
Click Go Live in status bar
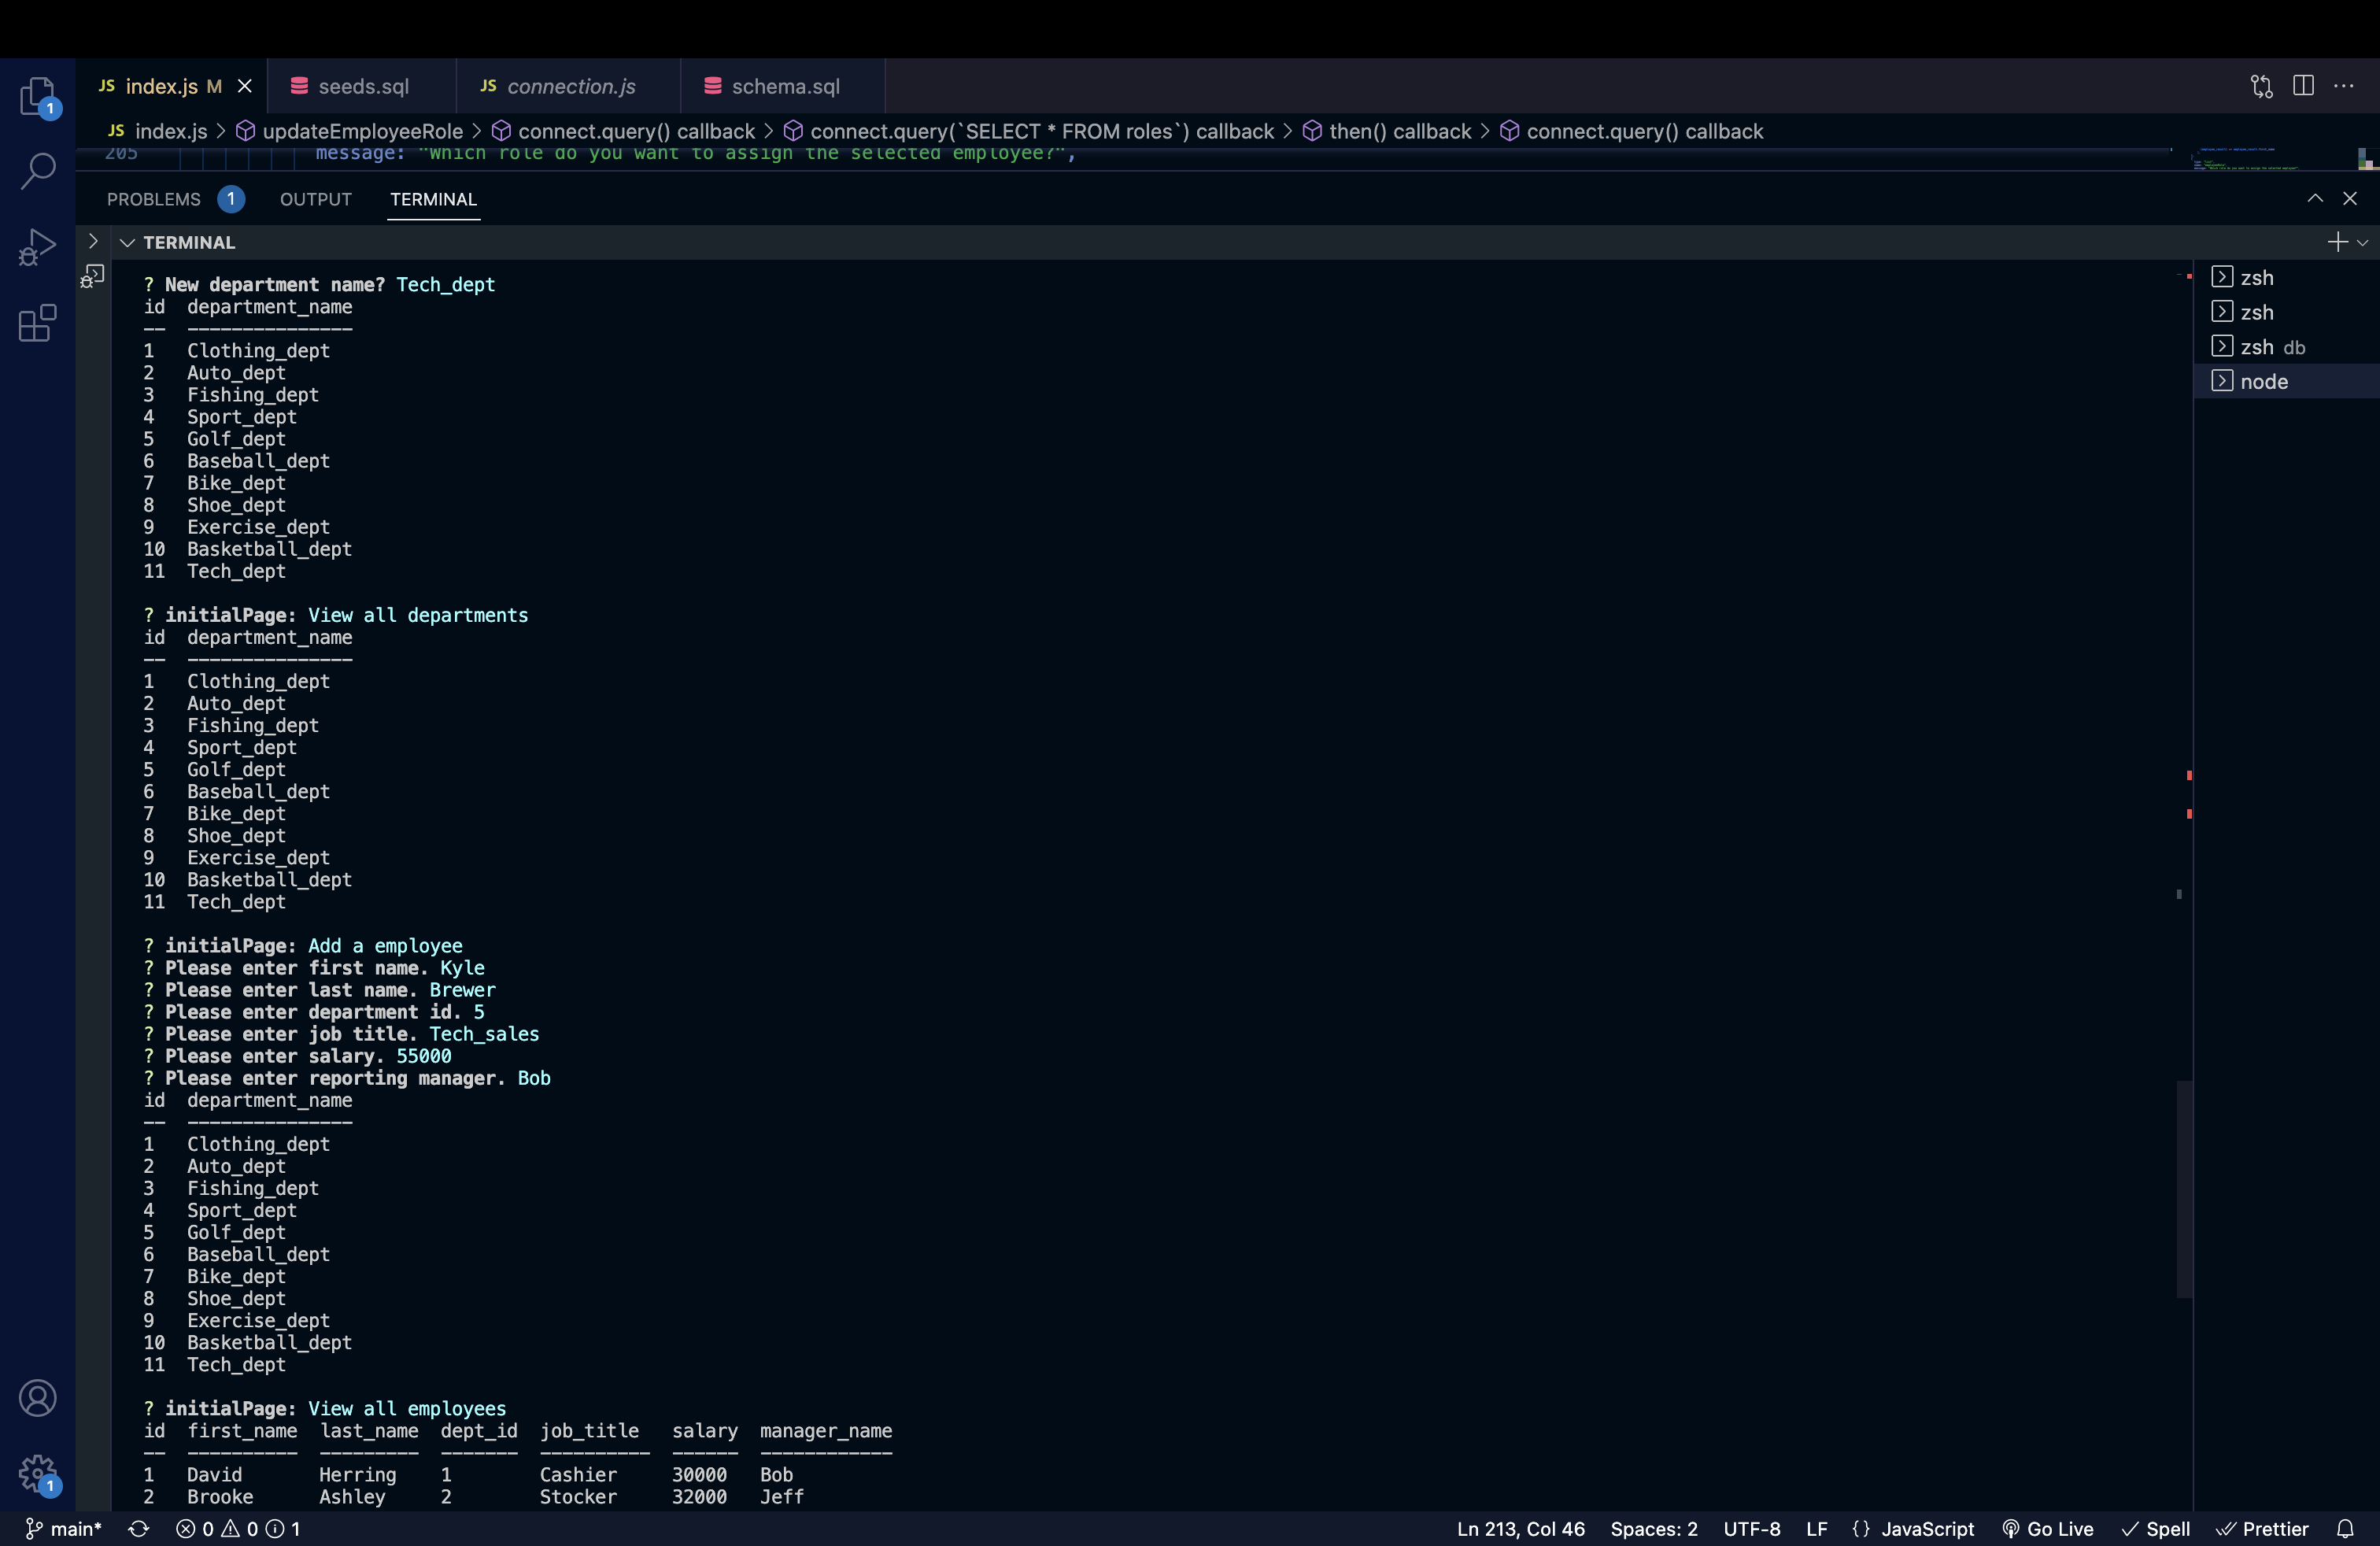(x=2048, y=1528)
